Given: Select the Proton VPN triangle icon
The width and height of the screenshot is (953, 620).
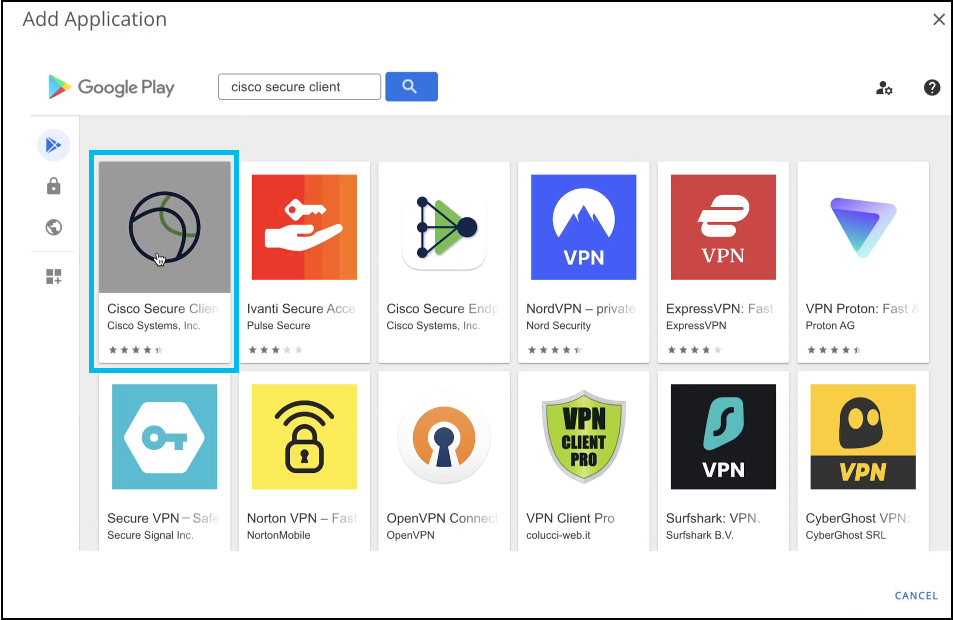Looking at the screenshot, I should coord(863,227).
